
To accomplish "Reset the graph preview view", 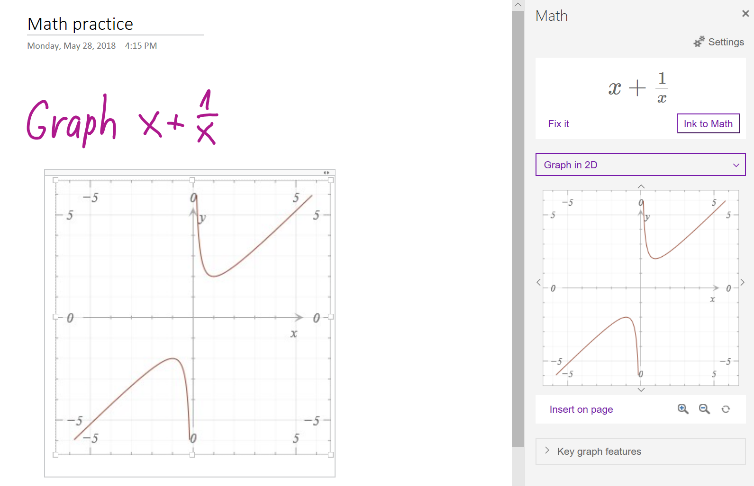I will [x=725, y=409].
